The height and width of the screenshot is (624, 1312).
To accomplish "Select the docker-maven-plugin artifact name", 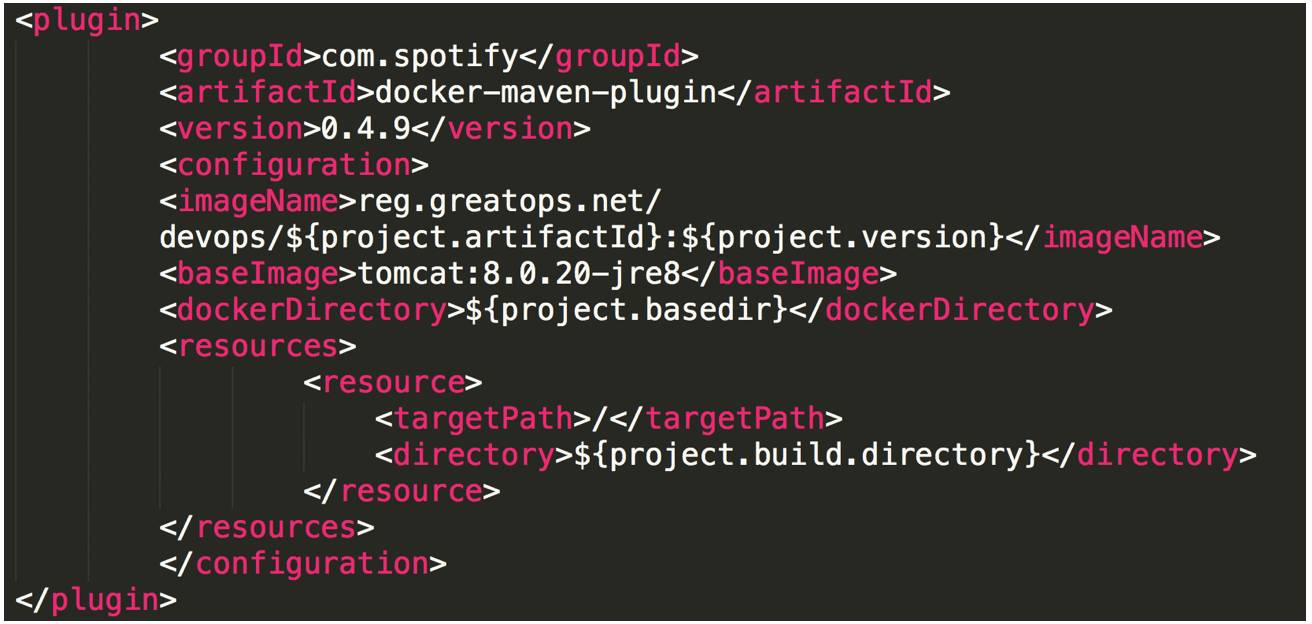I will tap(545, 93).
